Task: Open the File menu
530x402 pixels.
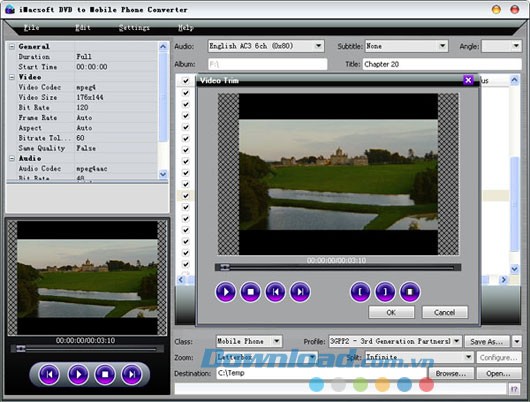Action: point(31,27)
